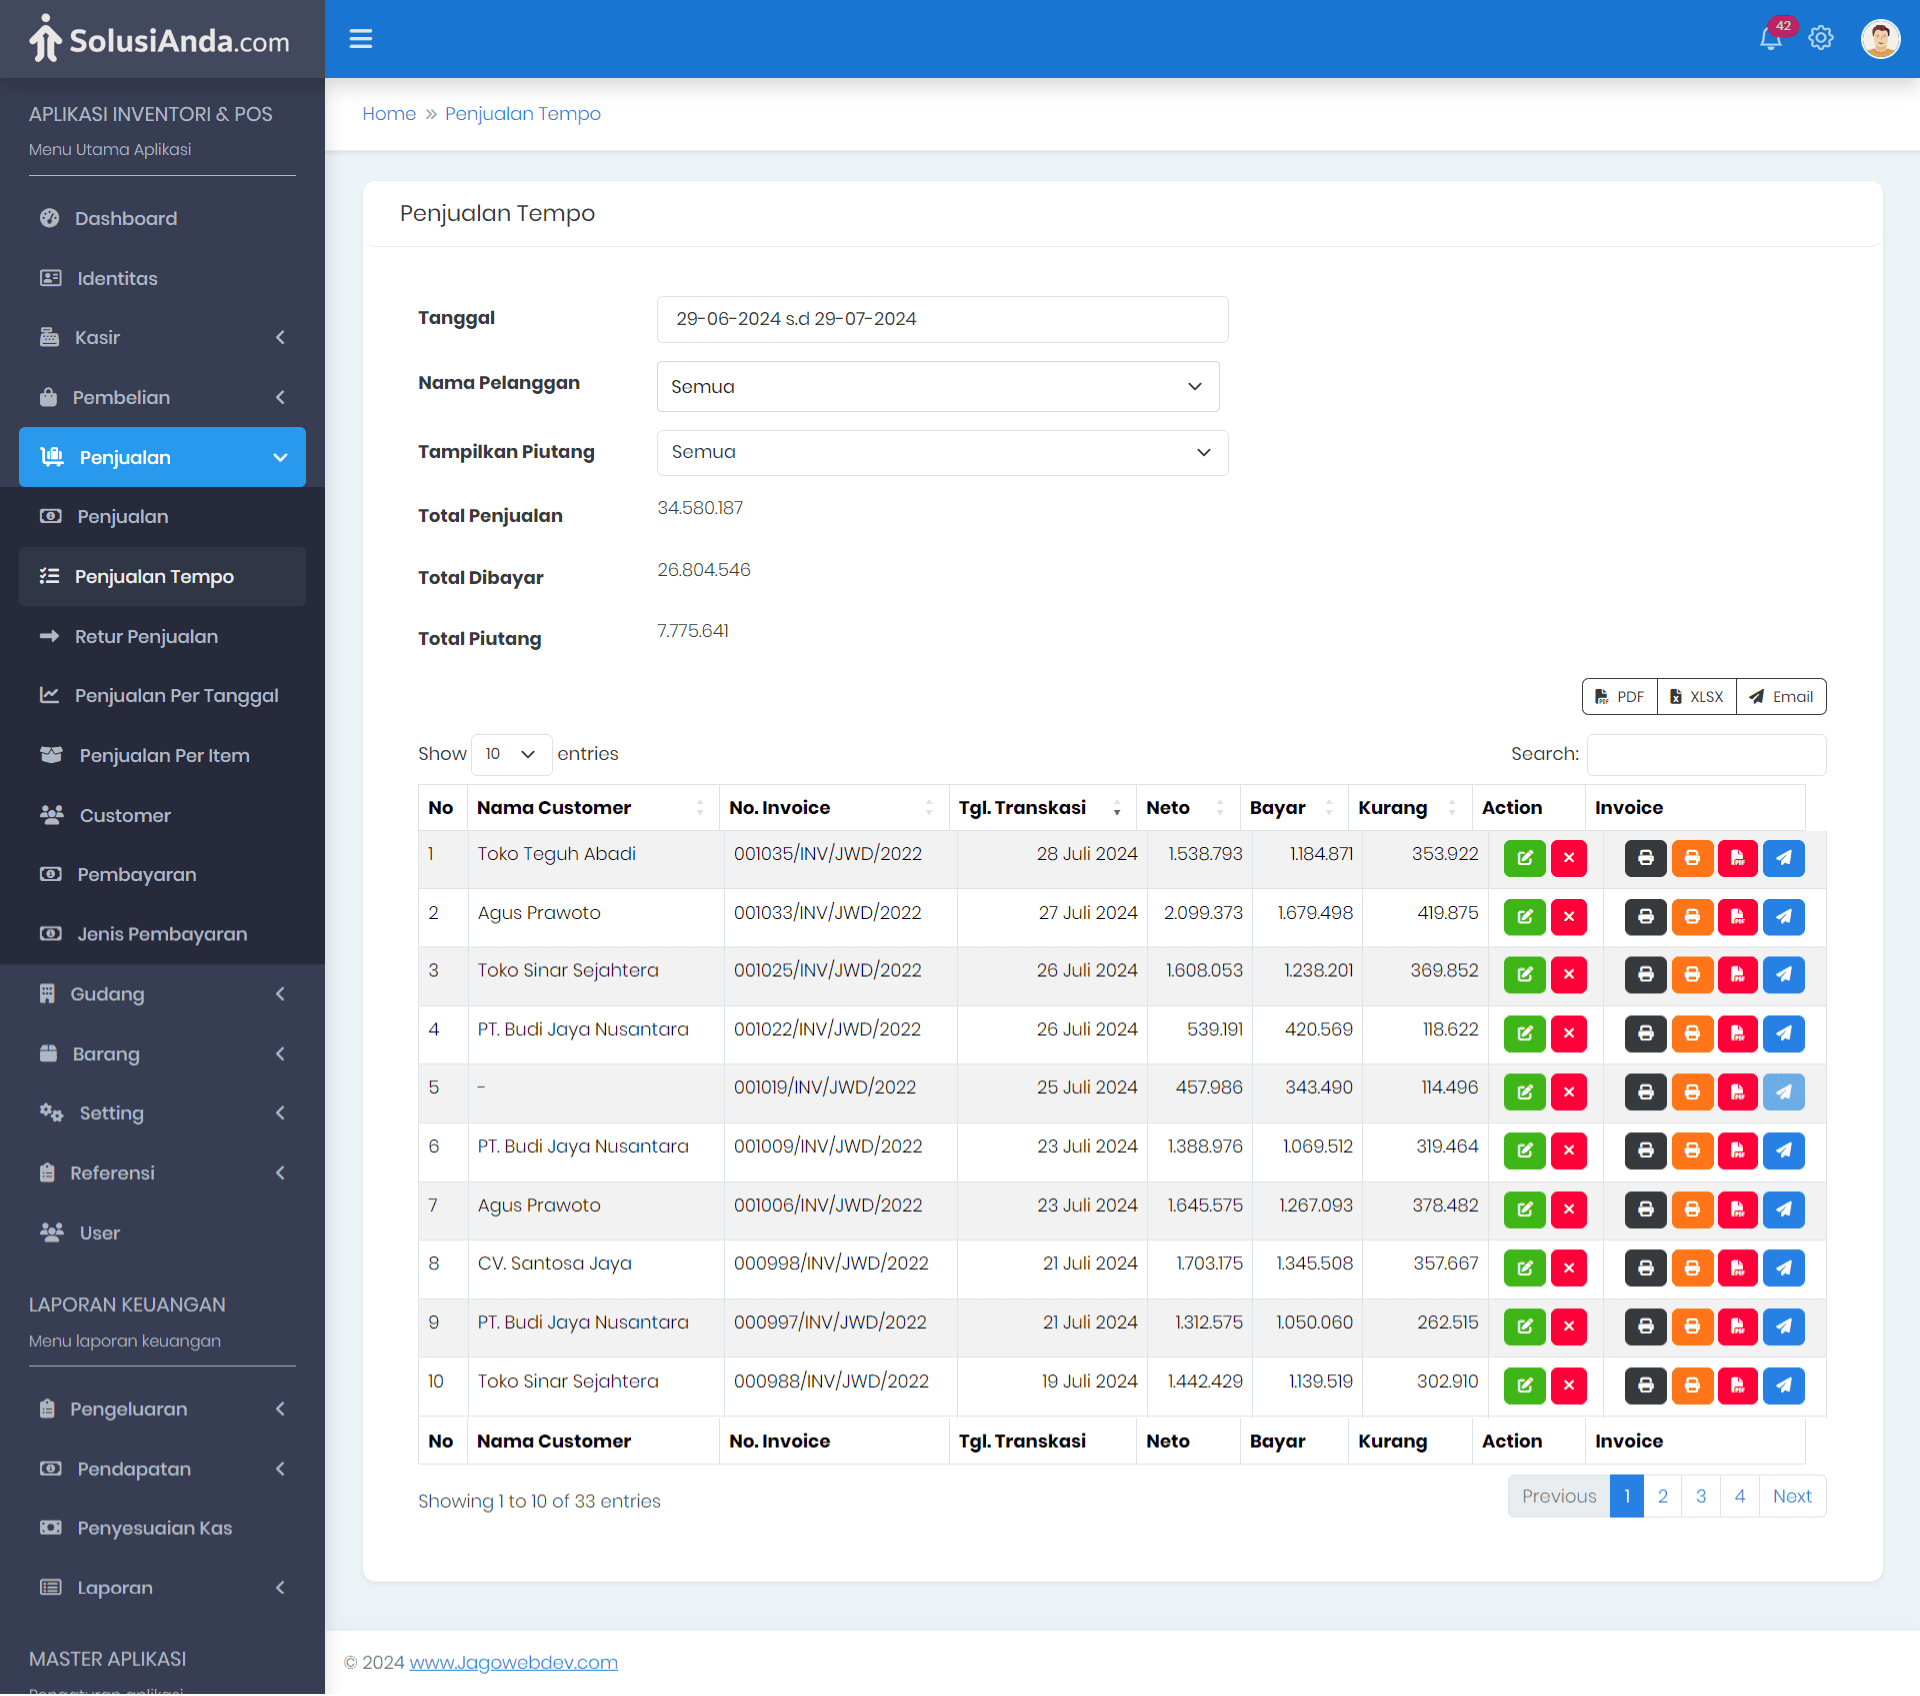Open user avatar profile menu

pyautogui.click(x=1880, y=38)
